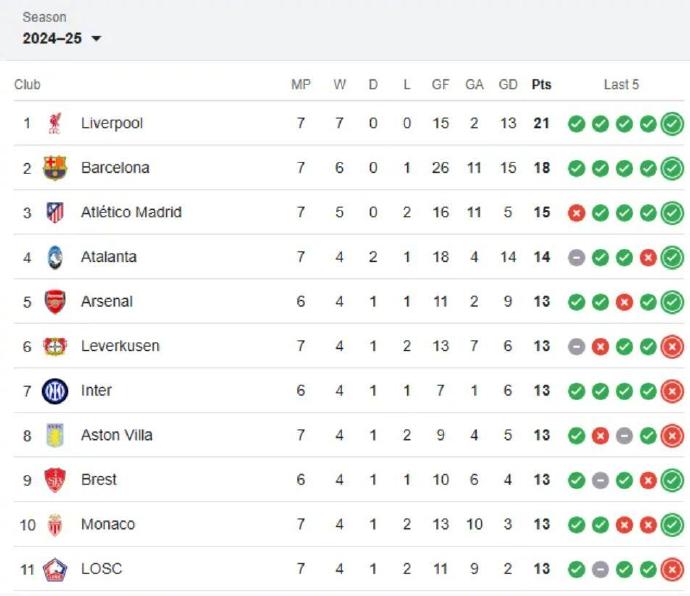Click Liverpool's most recent circled win icon
The height and width of the screenshot is (596, 690).
point(672,124)
